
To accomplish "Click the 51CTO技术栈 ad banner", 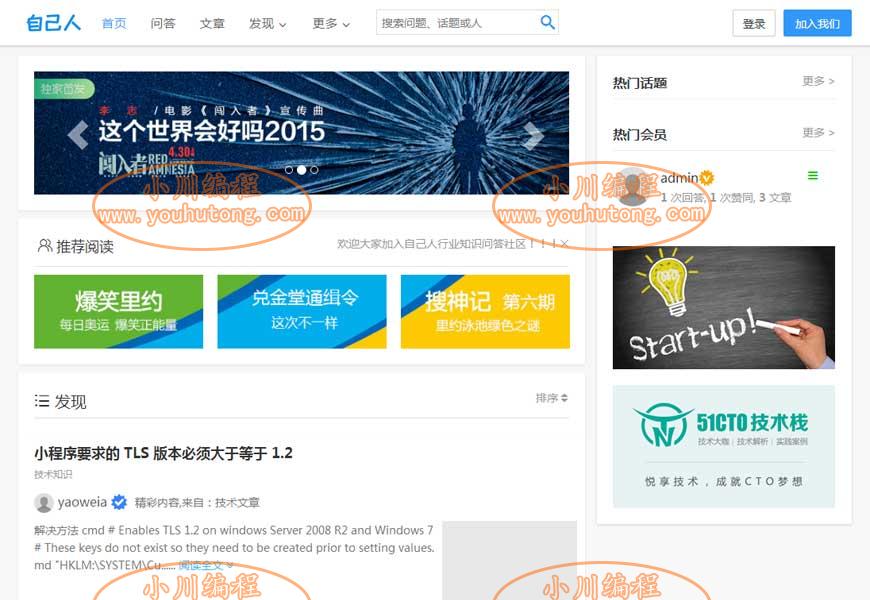I will pyautogui.click(x=724, y=447).
